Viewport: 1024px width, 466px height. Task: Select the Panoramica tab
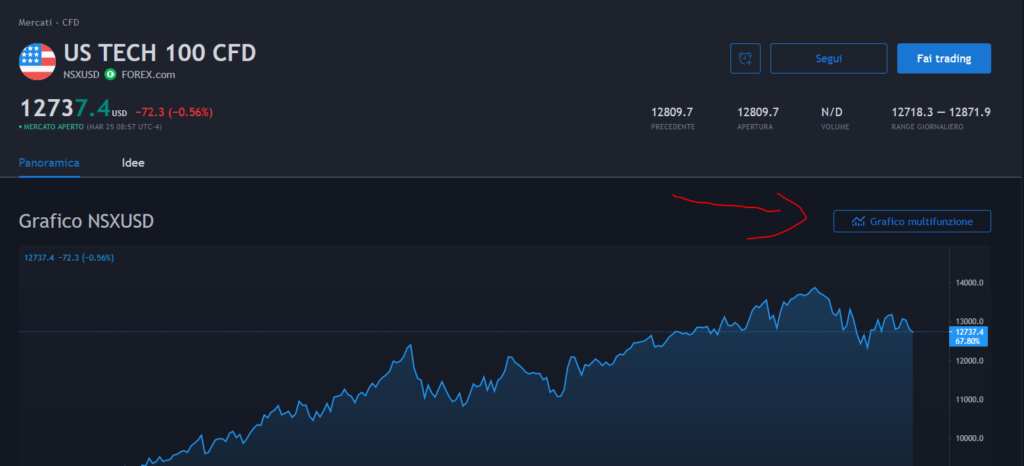pyautogui.click(x=49, y=163)
